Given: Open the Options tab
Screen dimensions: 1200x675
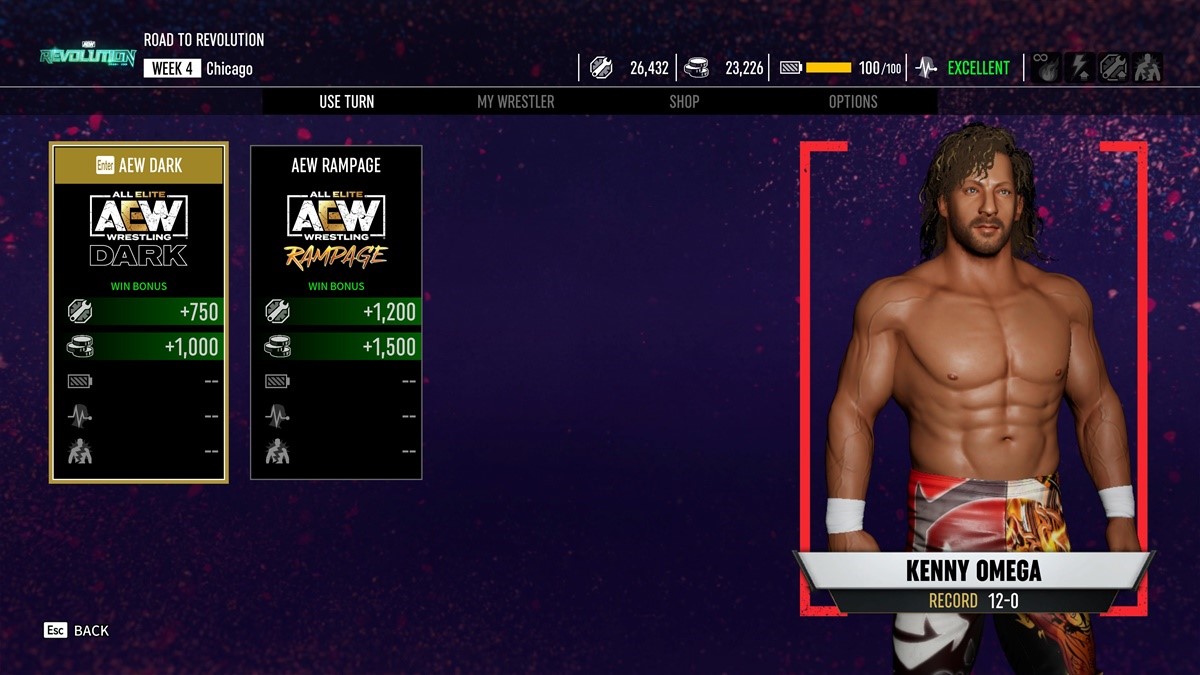Looking at the screenshot, I should 853,101.
